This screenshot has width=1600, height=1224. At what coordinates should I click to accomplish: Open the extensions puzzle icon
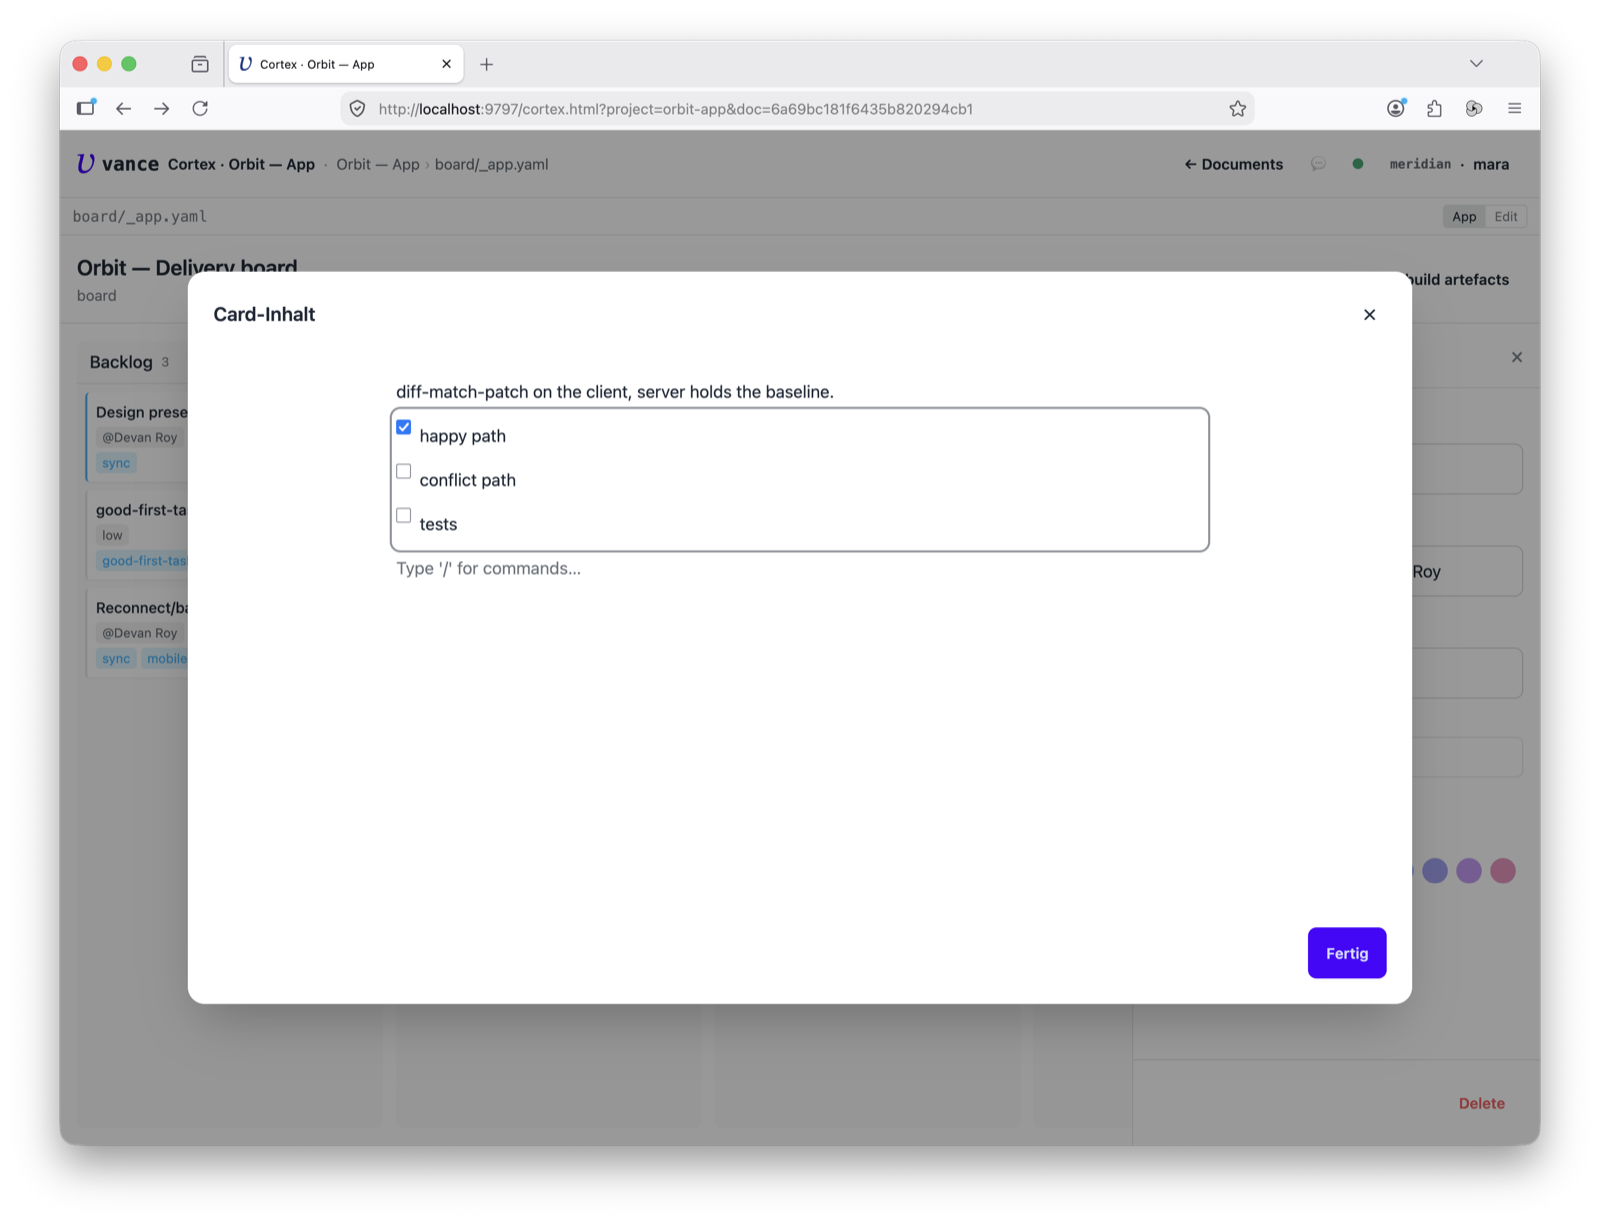coord(1434,108)
